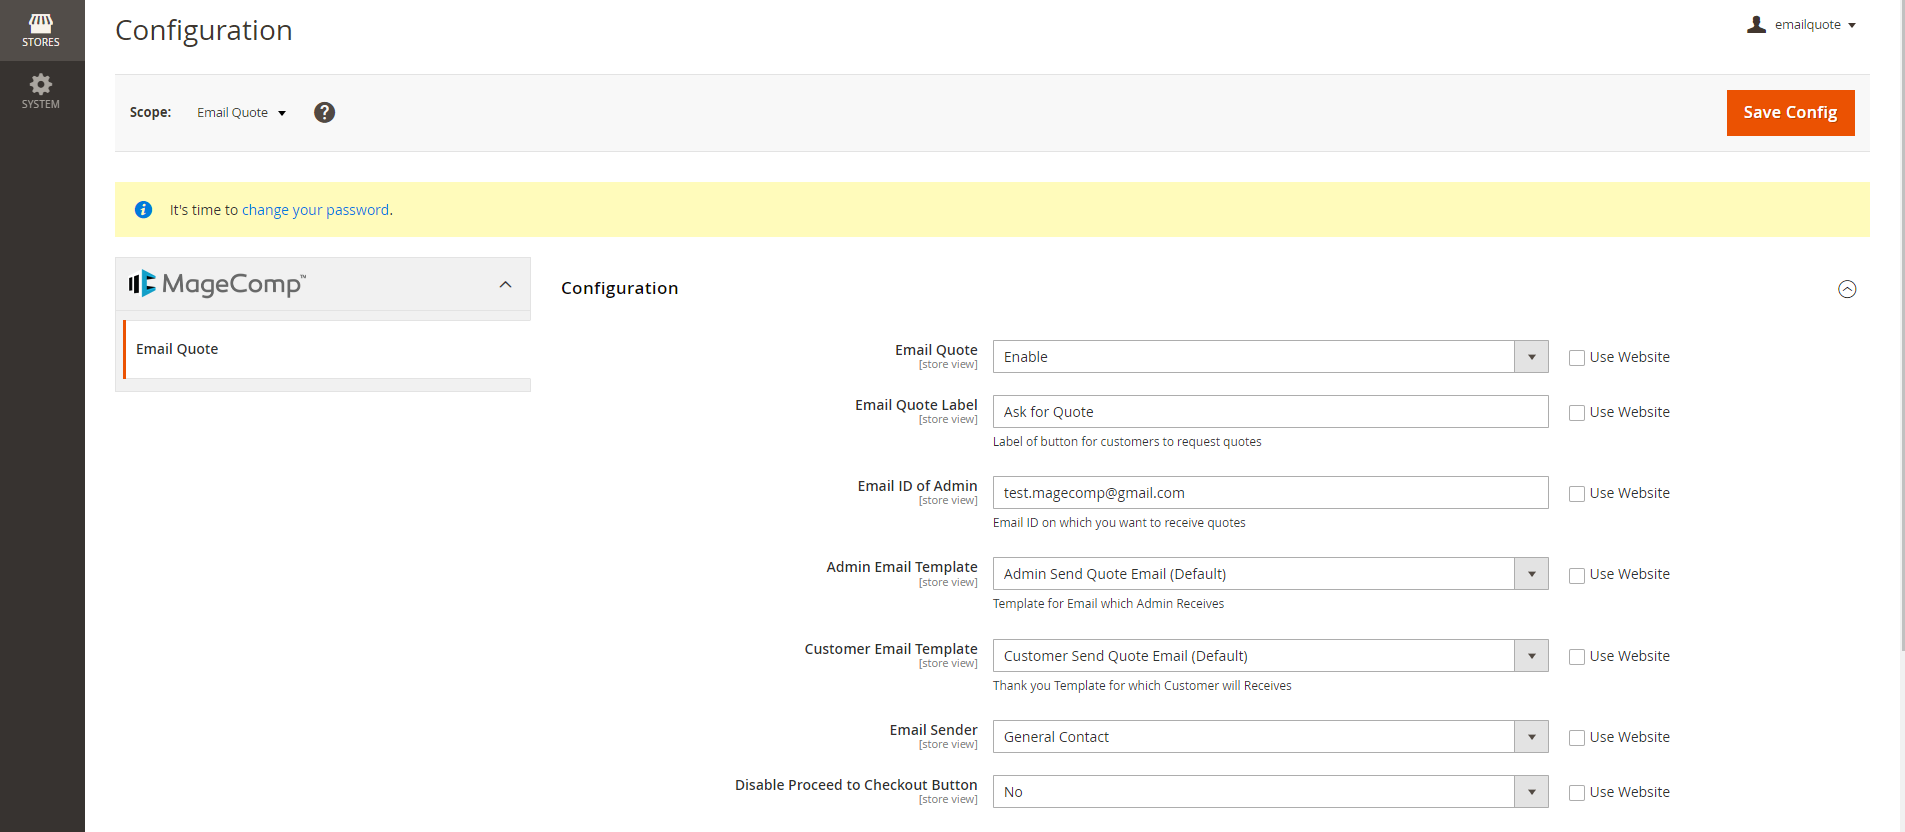Click the info icon in password notice

[144, 210]
